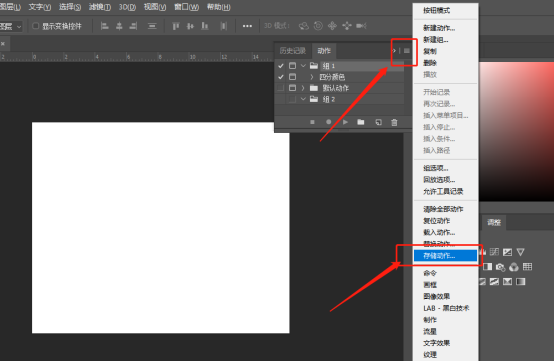Pick a shade in the red color field
The width and height of the screenshot is (554, 361).
[516, 131]
